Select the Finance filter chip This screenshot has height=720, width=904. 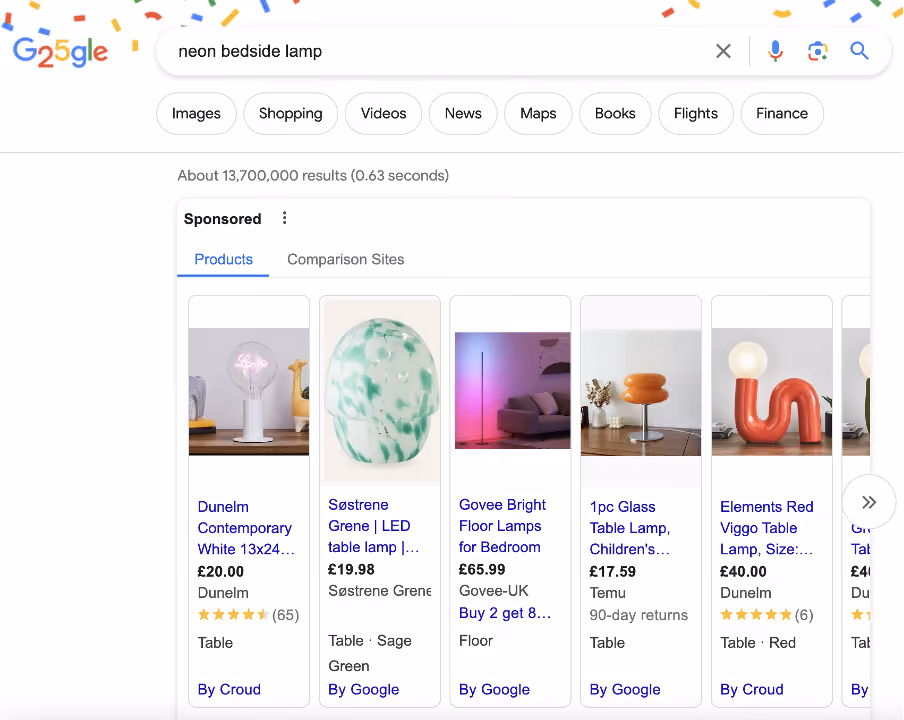782,114
